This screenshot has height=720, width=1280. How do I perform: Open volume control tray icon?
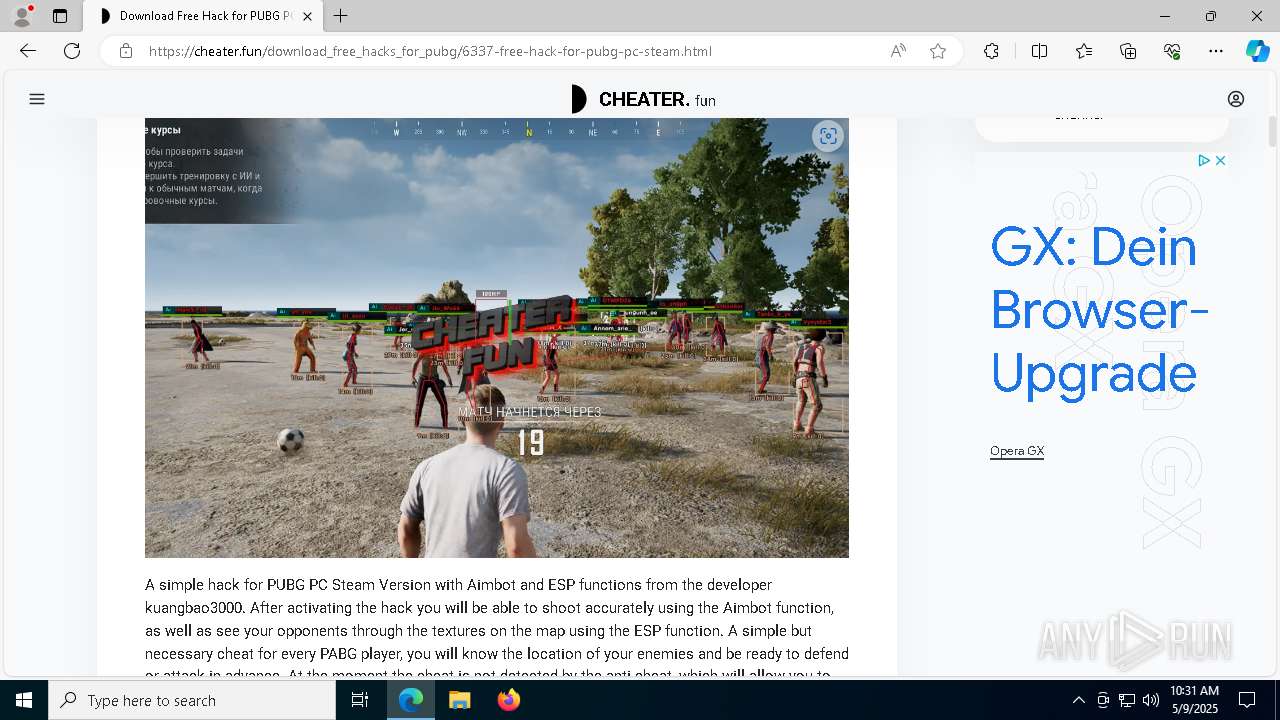1151,700
